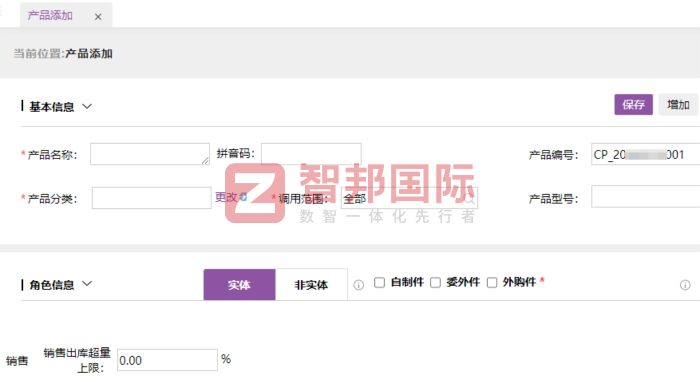Collapse the 角色信息 section chevron
700x387 pixels.
tap(87, 284)
